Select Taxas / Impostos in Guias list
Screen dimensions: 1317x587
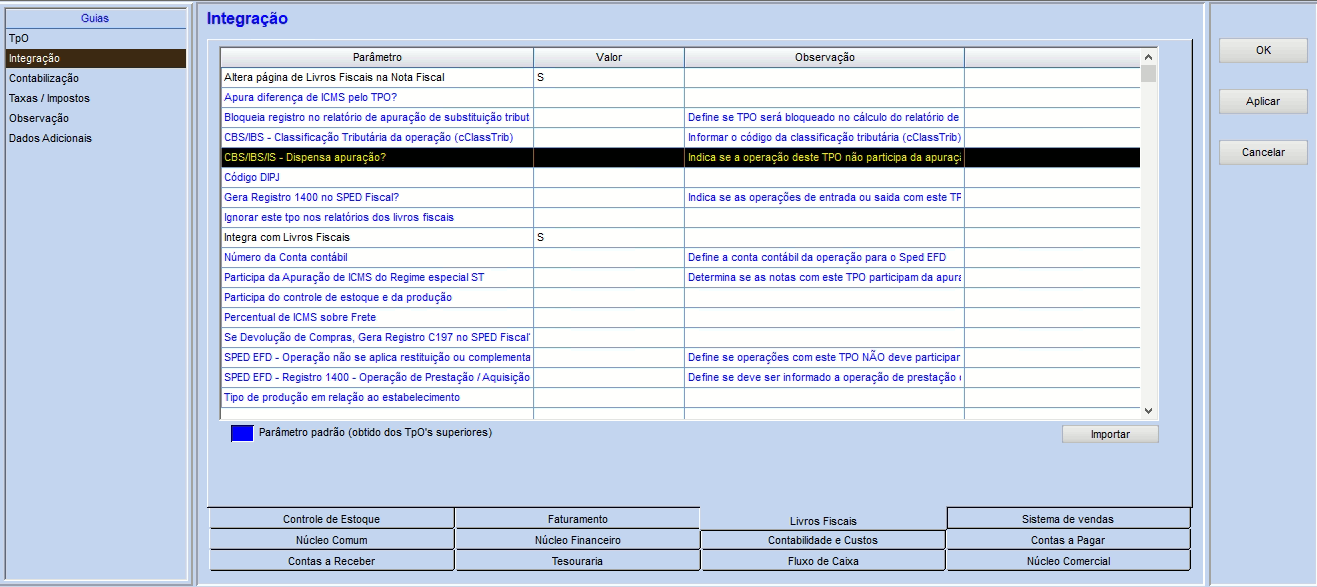[x=49, y=98]
